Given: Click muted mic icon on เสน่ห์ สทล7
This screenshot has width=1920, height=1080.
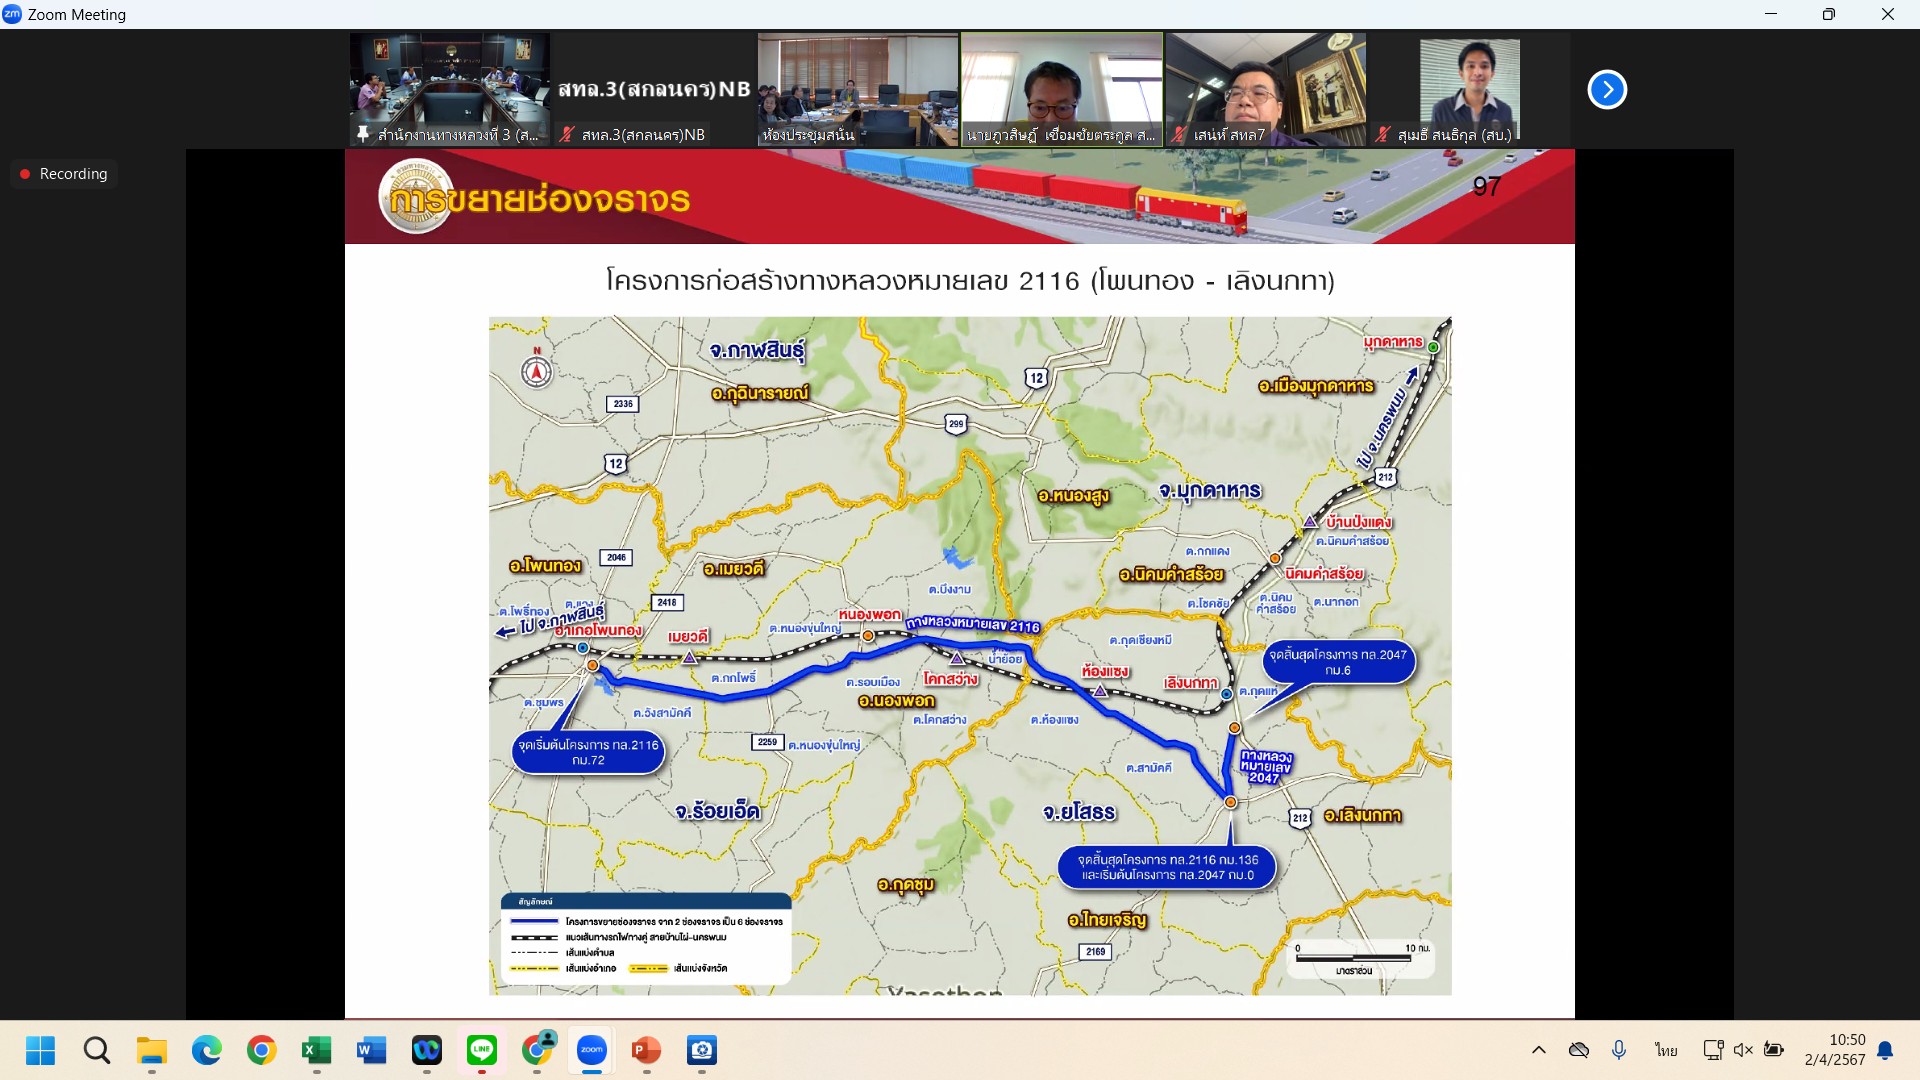Looking at the screenshot, I should pos(1180,135).
